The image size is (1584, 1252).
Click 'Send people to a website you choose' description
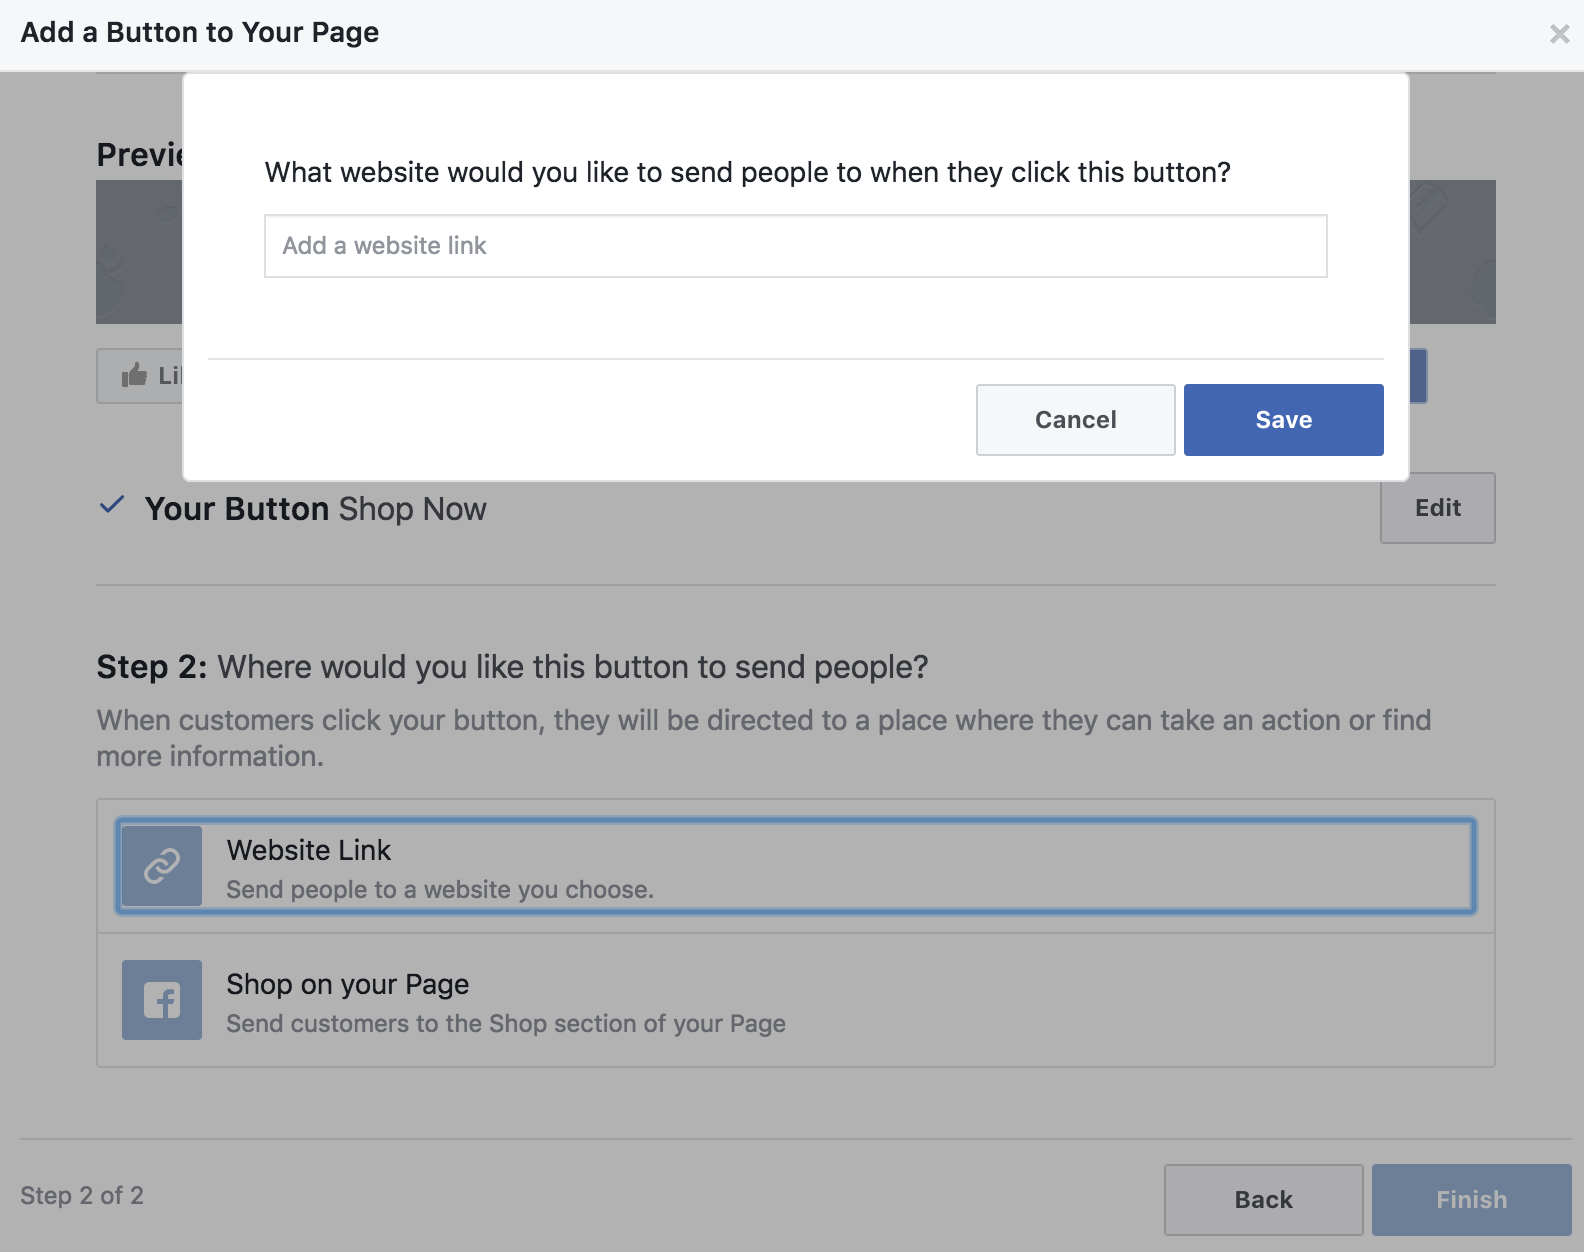[x=439, y=890]
